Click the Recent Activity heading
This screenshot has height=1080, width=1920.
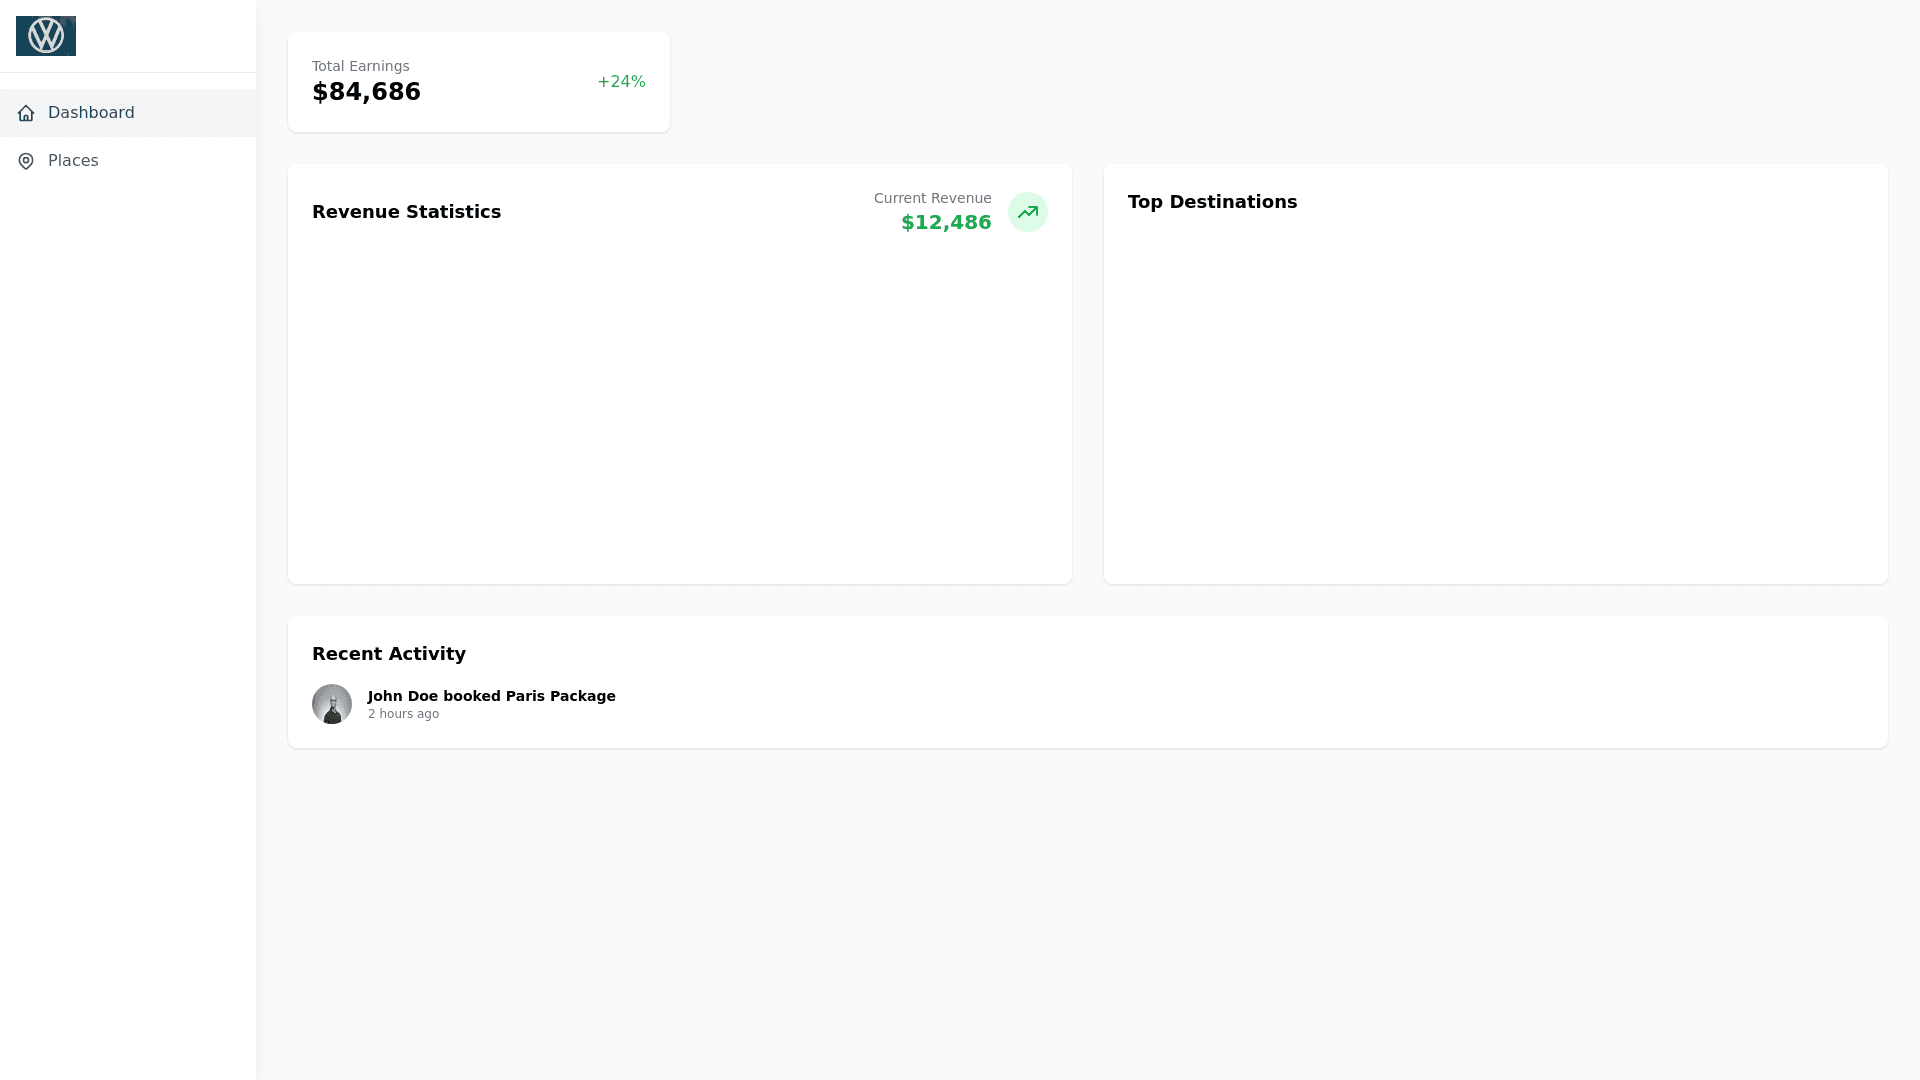click(389, 654)
